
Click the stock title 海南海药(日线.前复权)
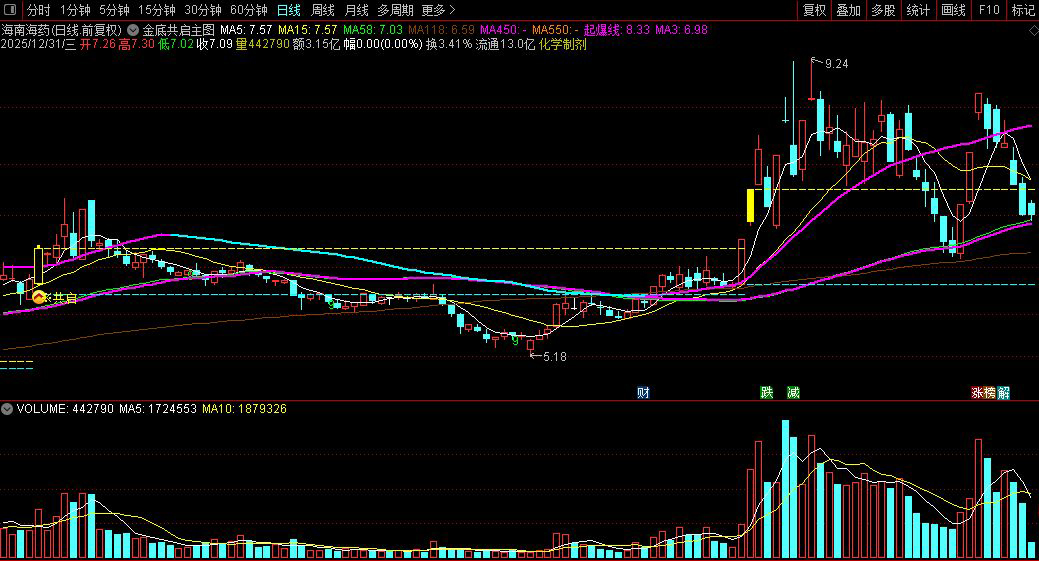tap(62, 30)
